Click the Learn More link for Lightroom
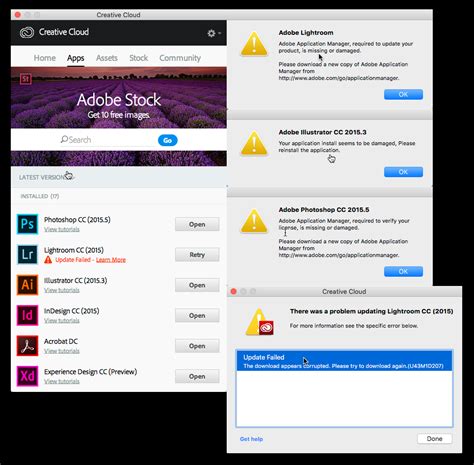Image resolution: width=474 pixels, height=465 pixels. (x=111, y=260)
